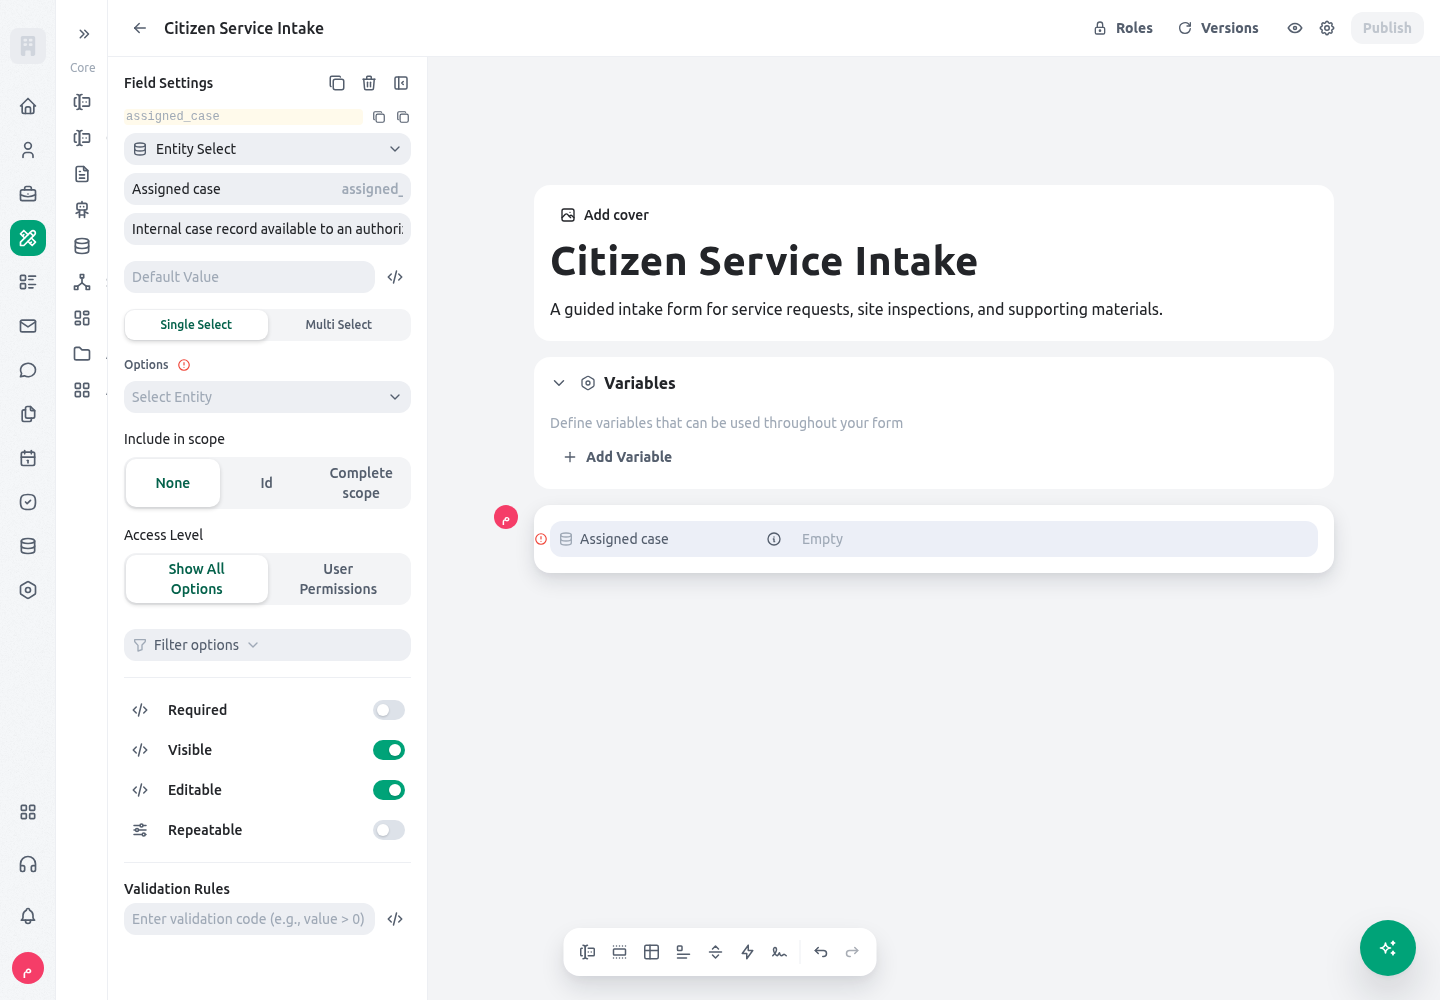This screenshot has height=1000, width=1440.
Task: Open the briefcase sidebar icon
Action: [28, 194]
